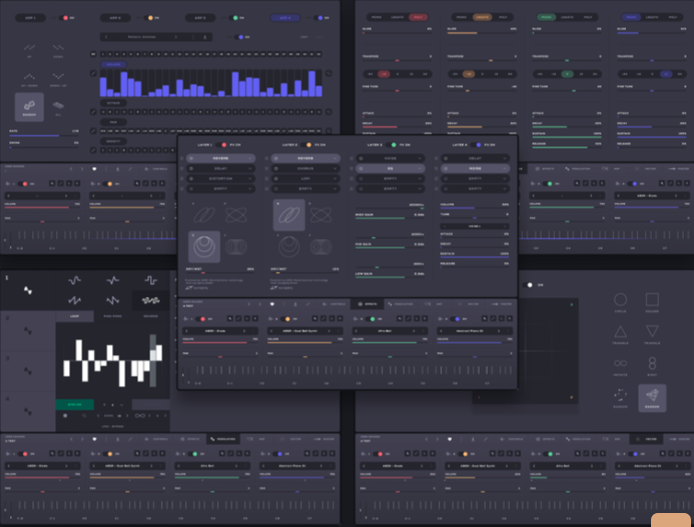Toggle ARP 3 on/off switch

[234, 18]
